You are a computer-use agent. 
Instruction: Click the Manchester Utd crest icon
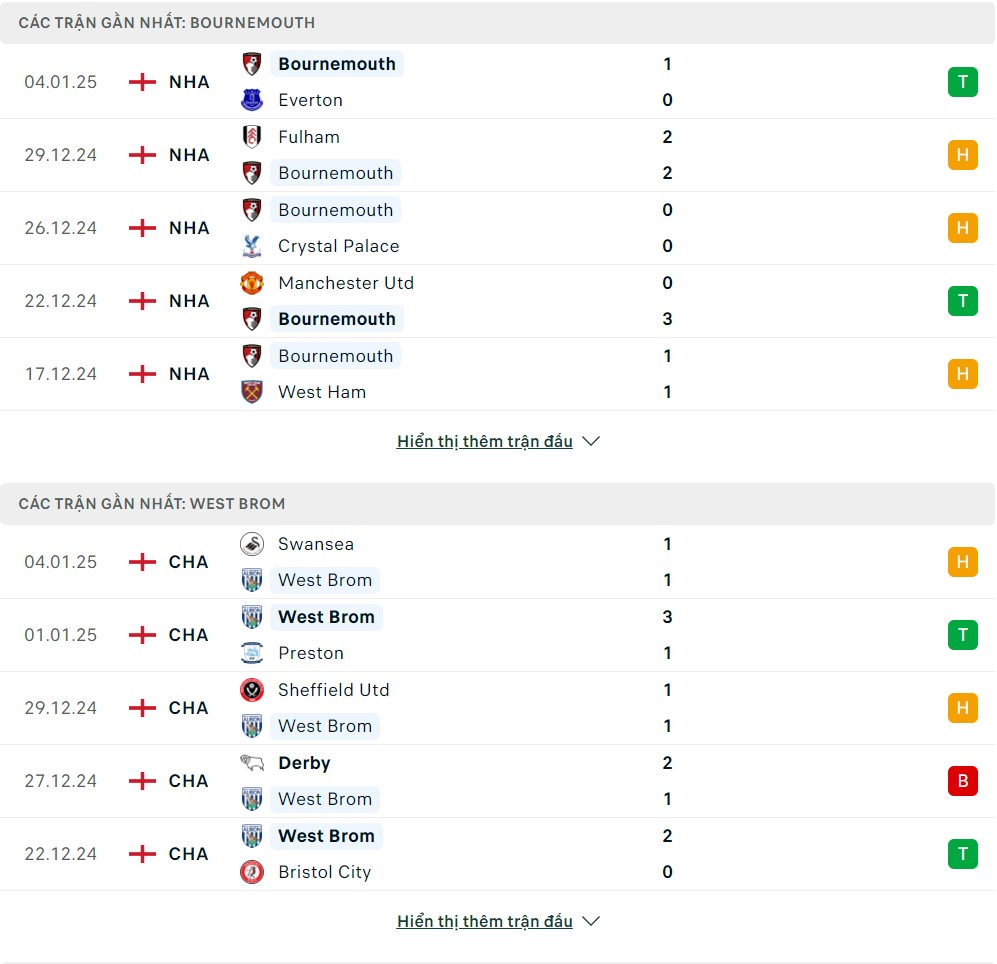coord(252,283)
